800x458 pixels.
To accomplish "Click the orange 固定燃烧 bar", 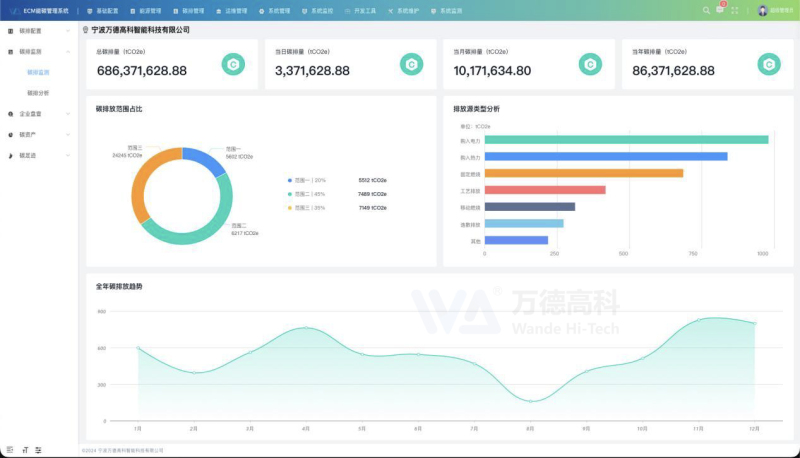I will [584, 173].
